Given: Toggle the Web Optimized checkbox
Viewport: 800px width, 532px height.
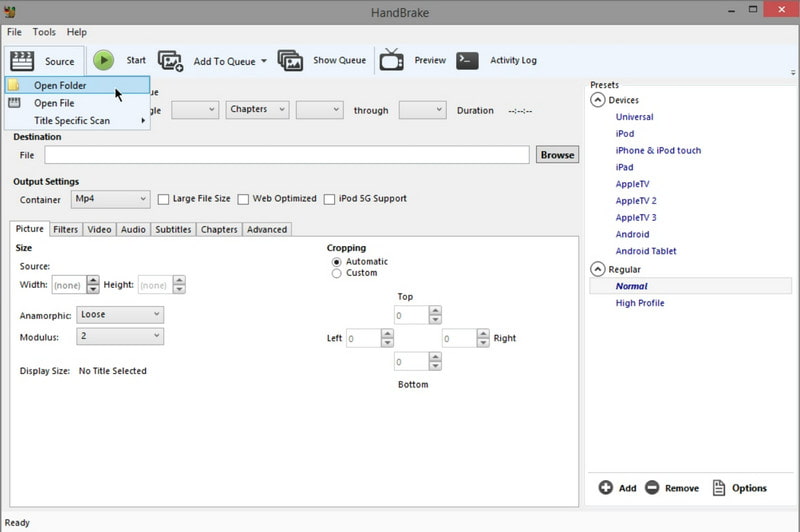Looking at the screenshot, I should click(x=243, y=199).
